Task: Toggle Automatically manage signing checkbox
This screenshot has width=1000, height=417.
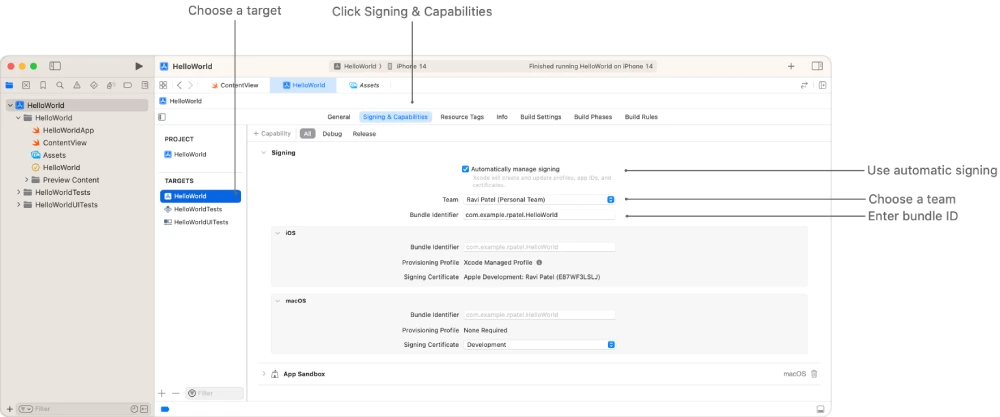Action: [x=466, y=169]
